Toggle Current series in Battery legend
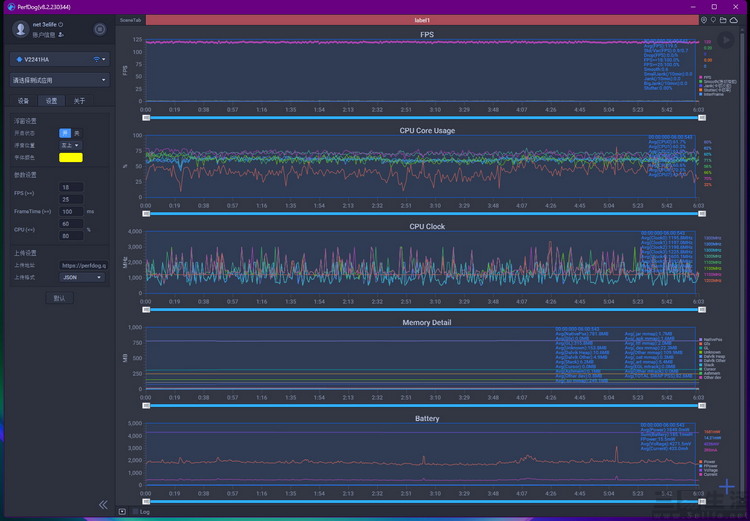The image size is (750, 521). pos(708,475)
